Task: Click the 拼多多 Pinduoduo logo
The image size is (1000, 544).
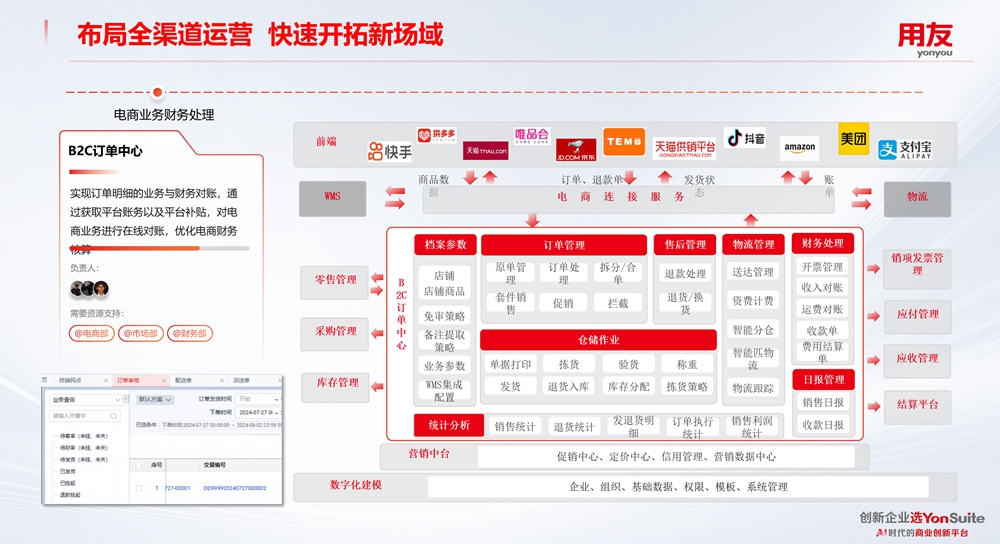Action: pos(436,135)
